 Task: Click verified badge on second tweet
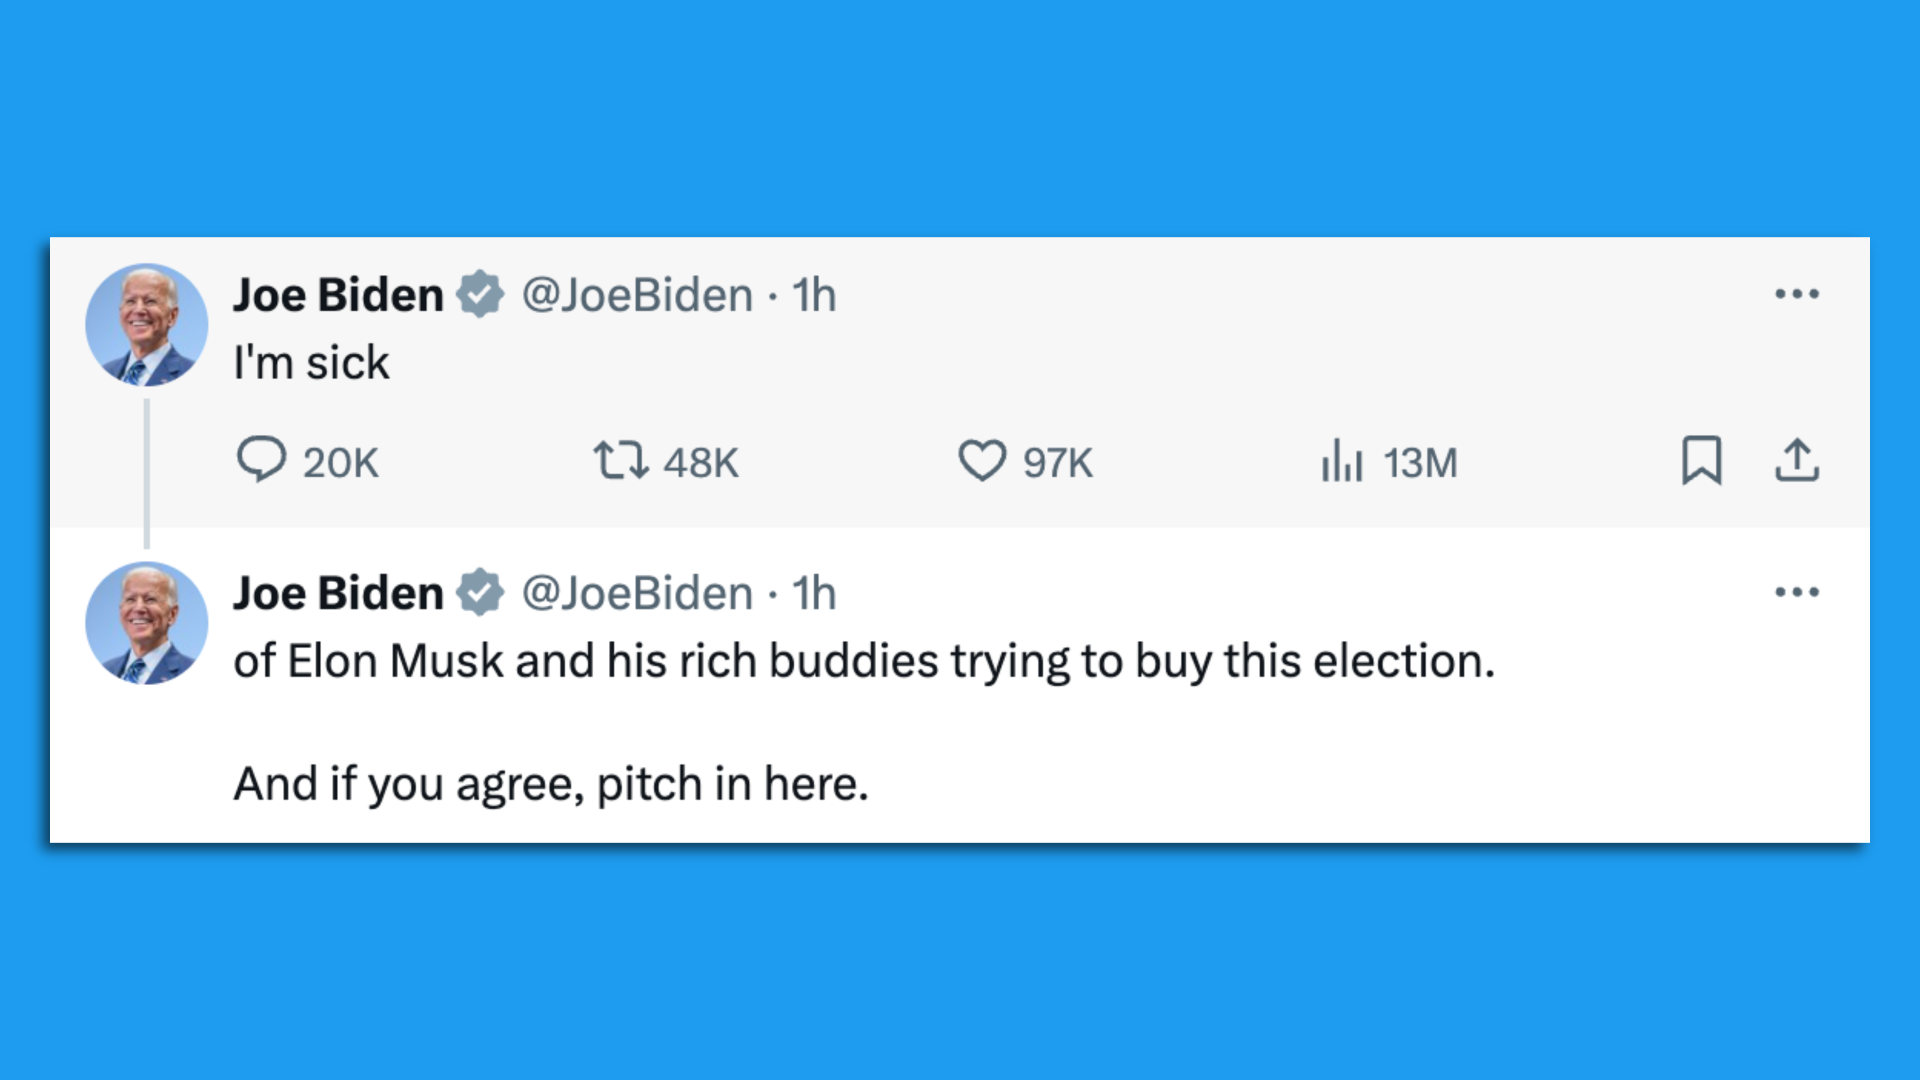click(481, 593)
